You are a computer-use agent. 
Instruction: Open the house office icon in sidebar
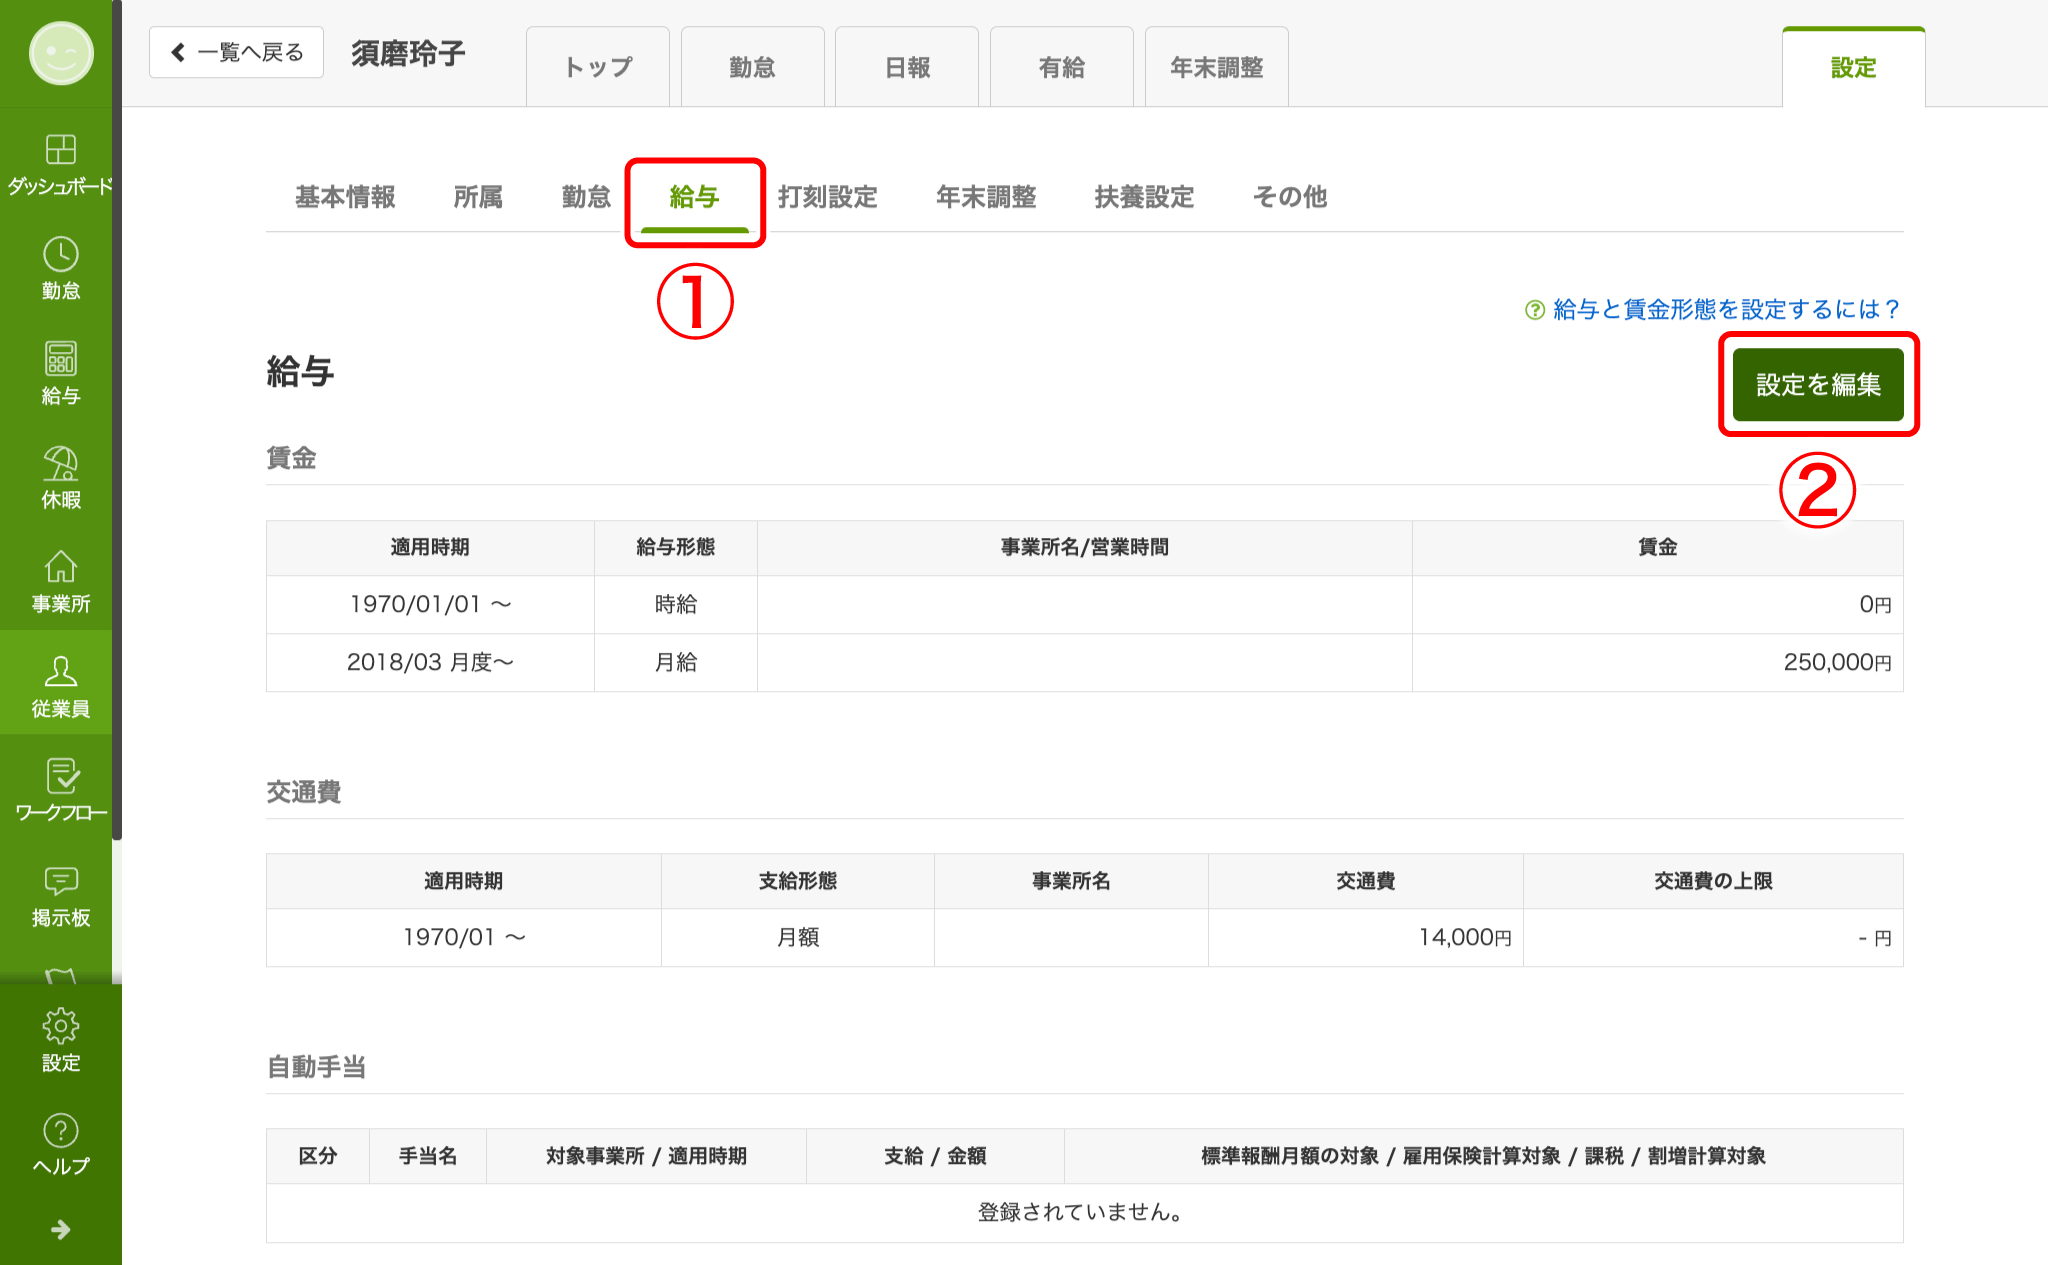[x=60, y=568]
